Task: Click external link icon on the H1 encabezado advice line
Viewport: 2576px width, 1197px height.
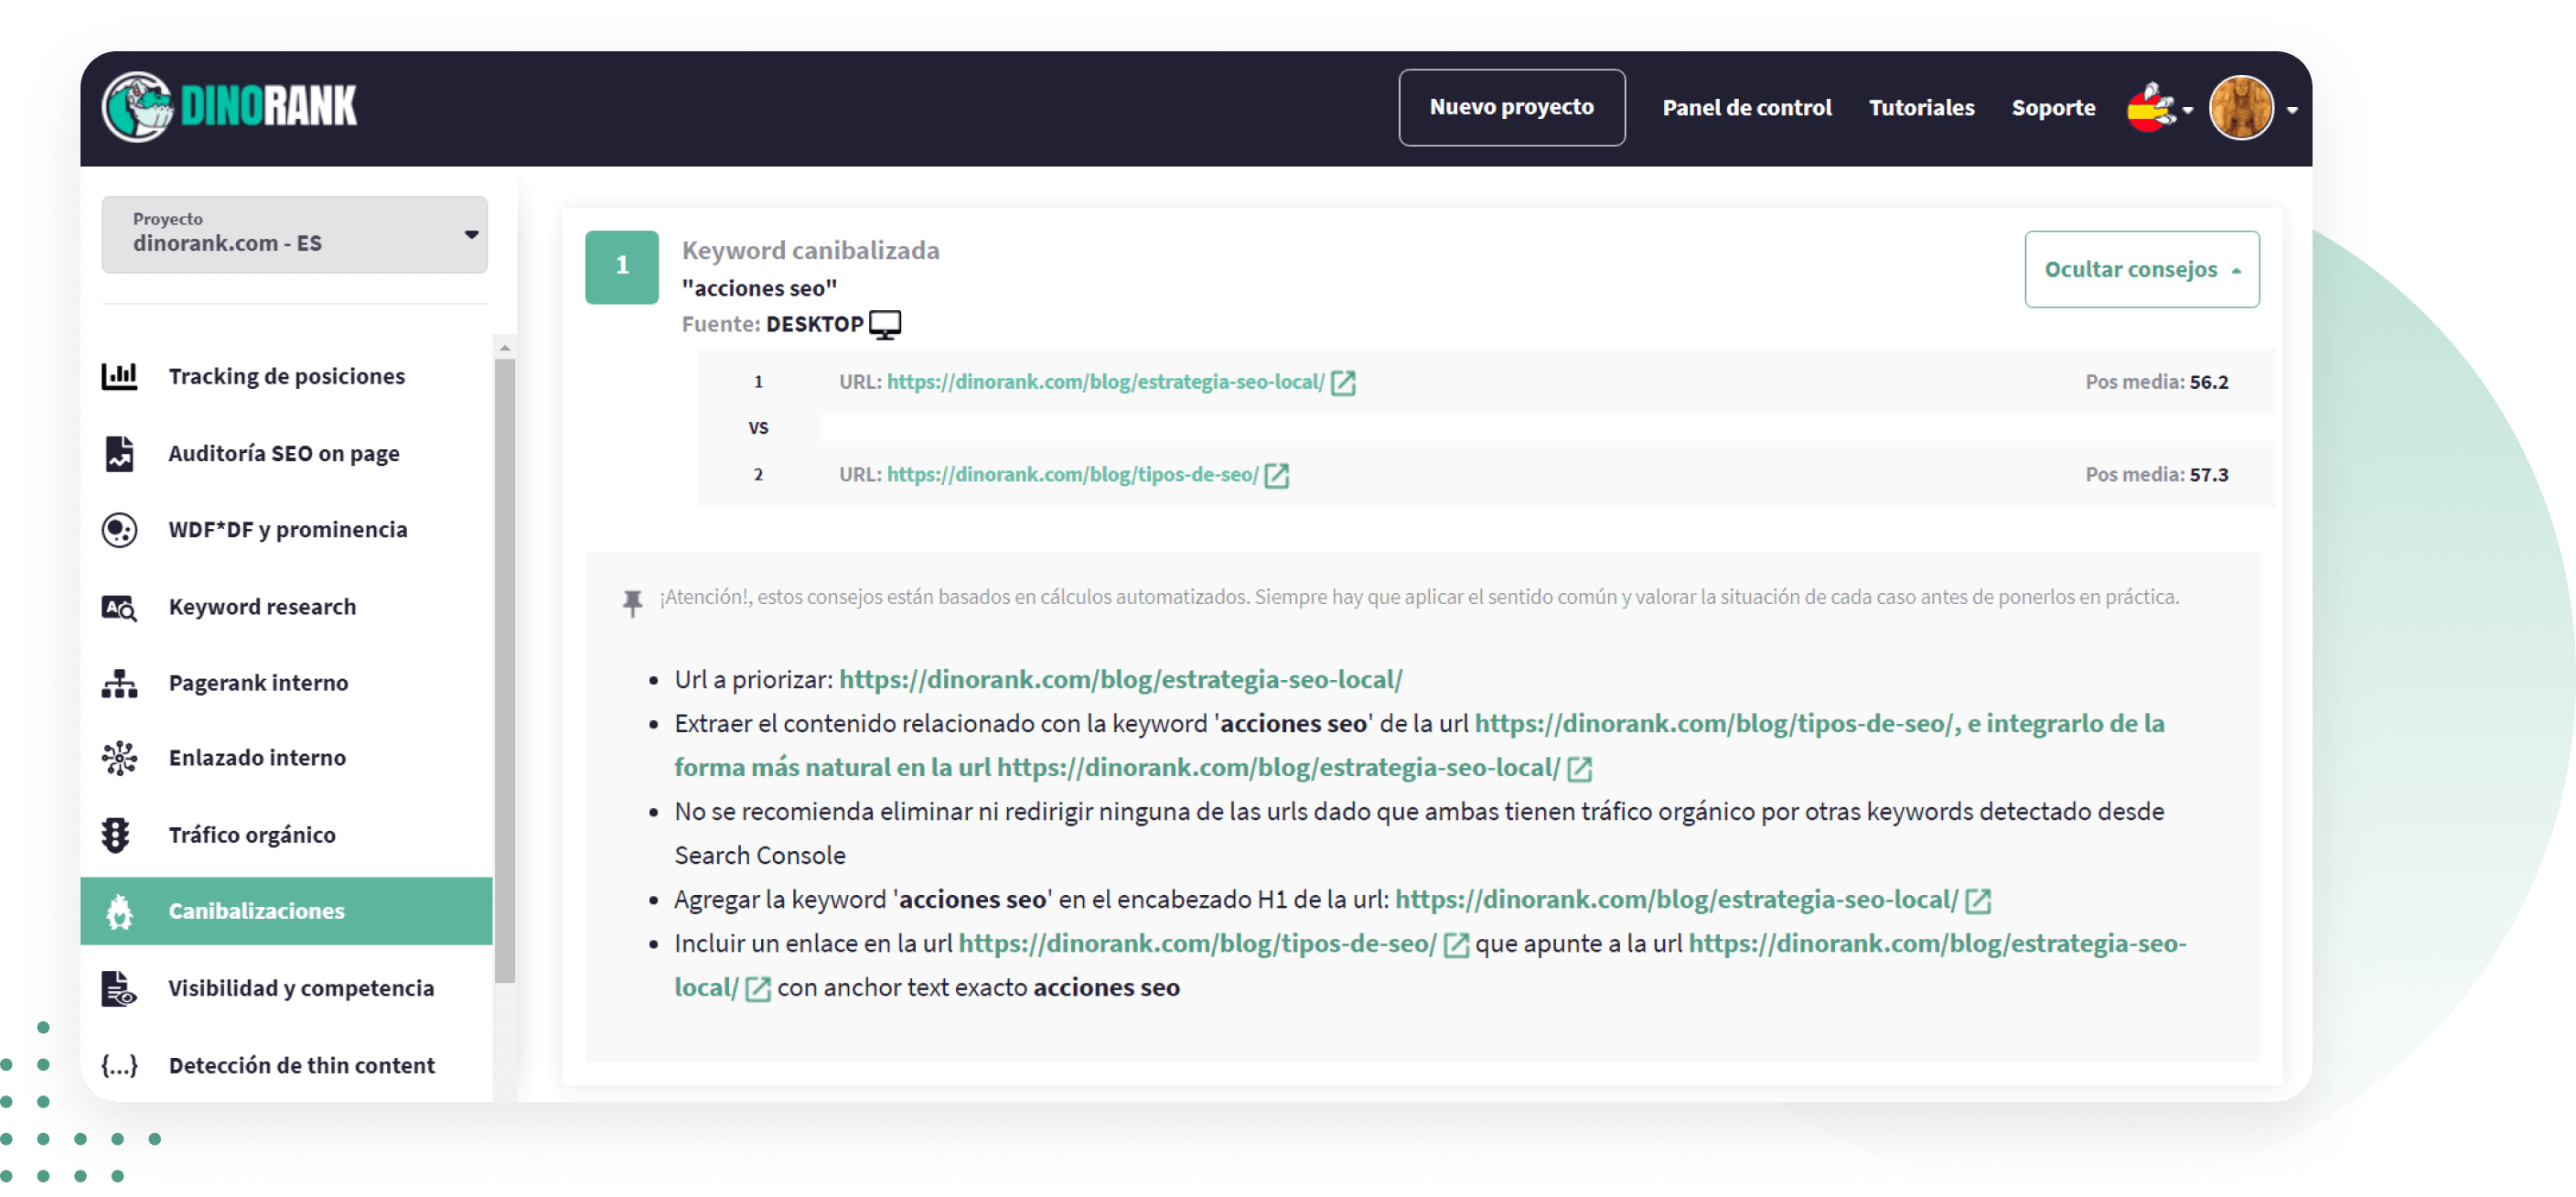Action: pos(1978,901)
